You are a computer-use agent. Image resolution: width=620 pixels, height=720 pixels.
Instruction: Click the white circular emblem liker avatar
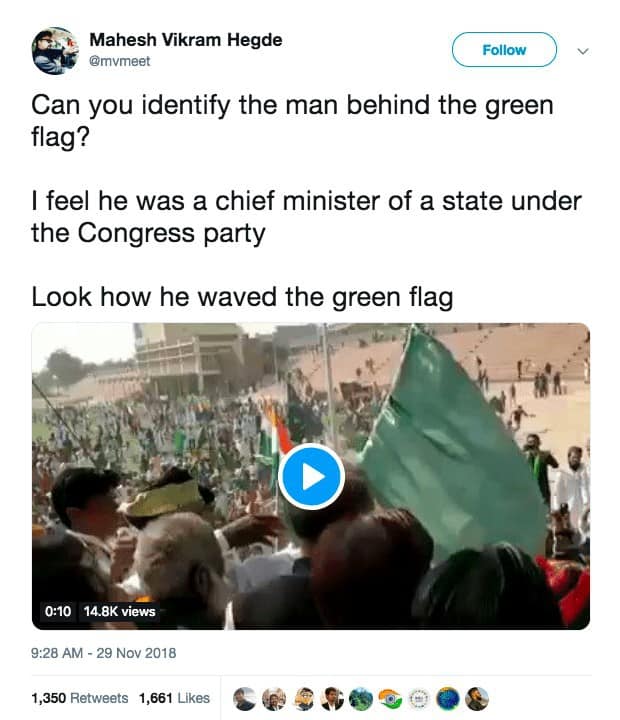click(420, 698)
